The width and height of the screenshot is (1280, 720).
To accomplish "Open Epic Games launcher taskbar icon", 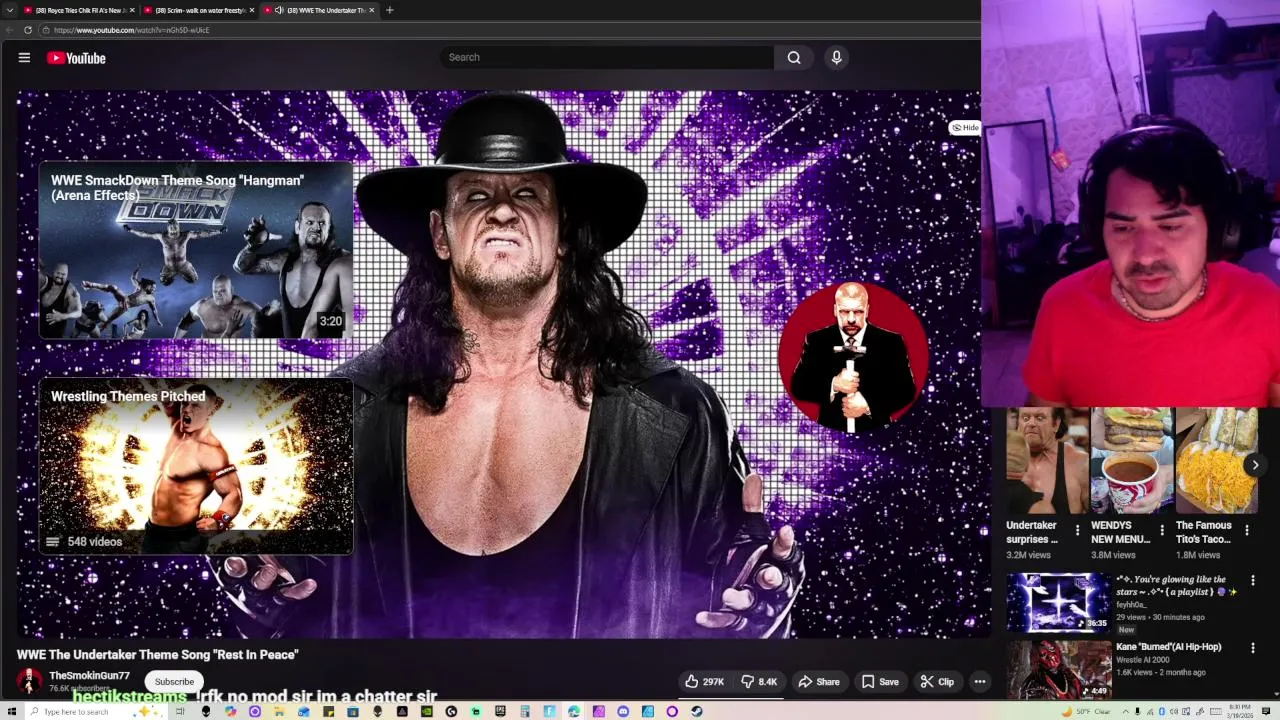I will (500, 711).
